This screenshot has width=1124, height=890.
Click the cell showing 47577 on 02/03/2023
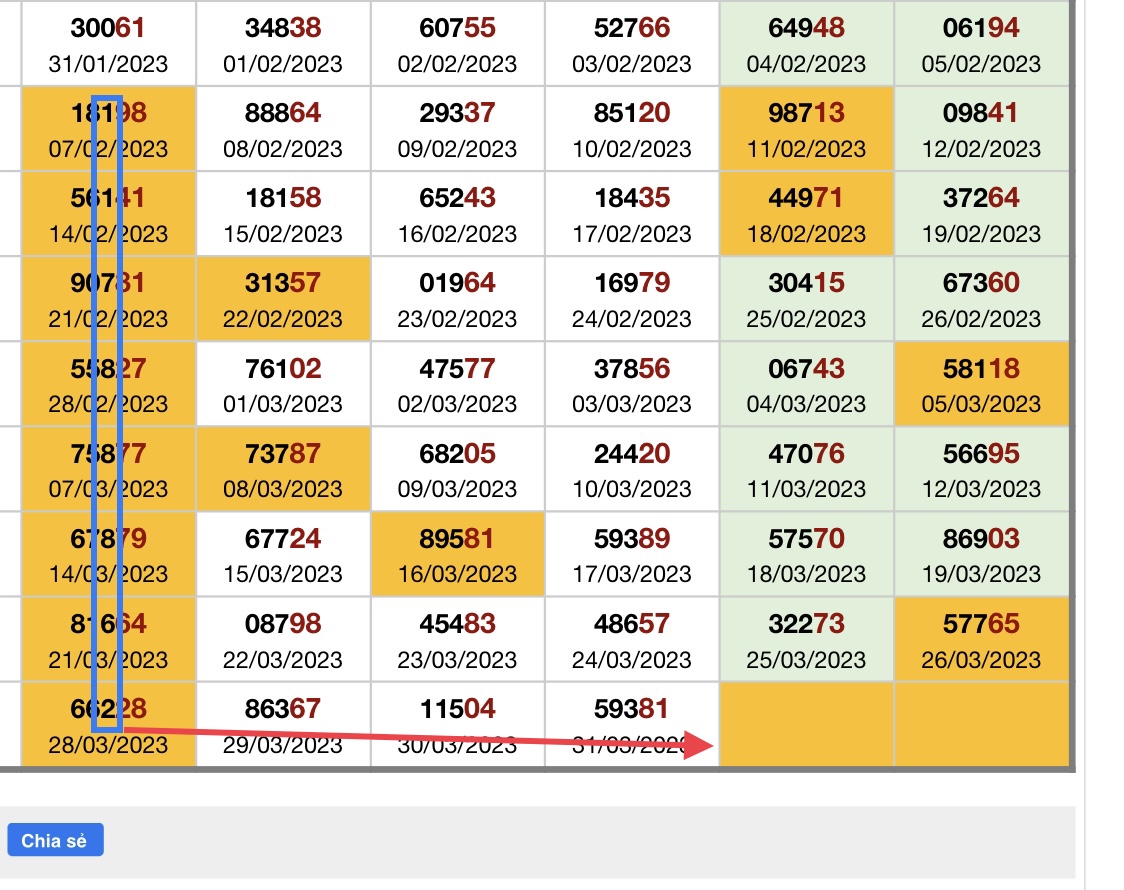point(457,385)
